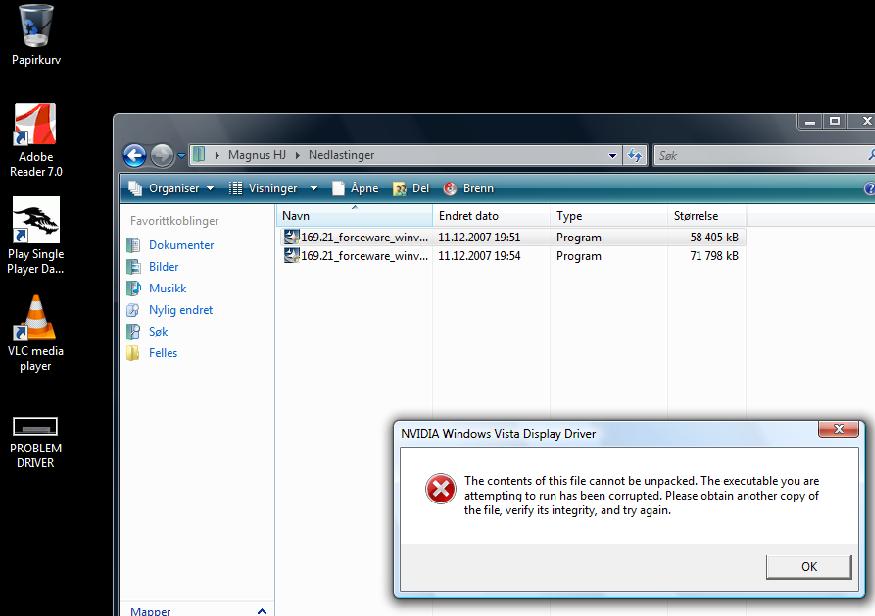Open recent pages dropdown beside Forward arrow
875x616 pixels.
click(181, 156)
